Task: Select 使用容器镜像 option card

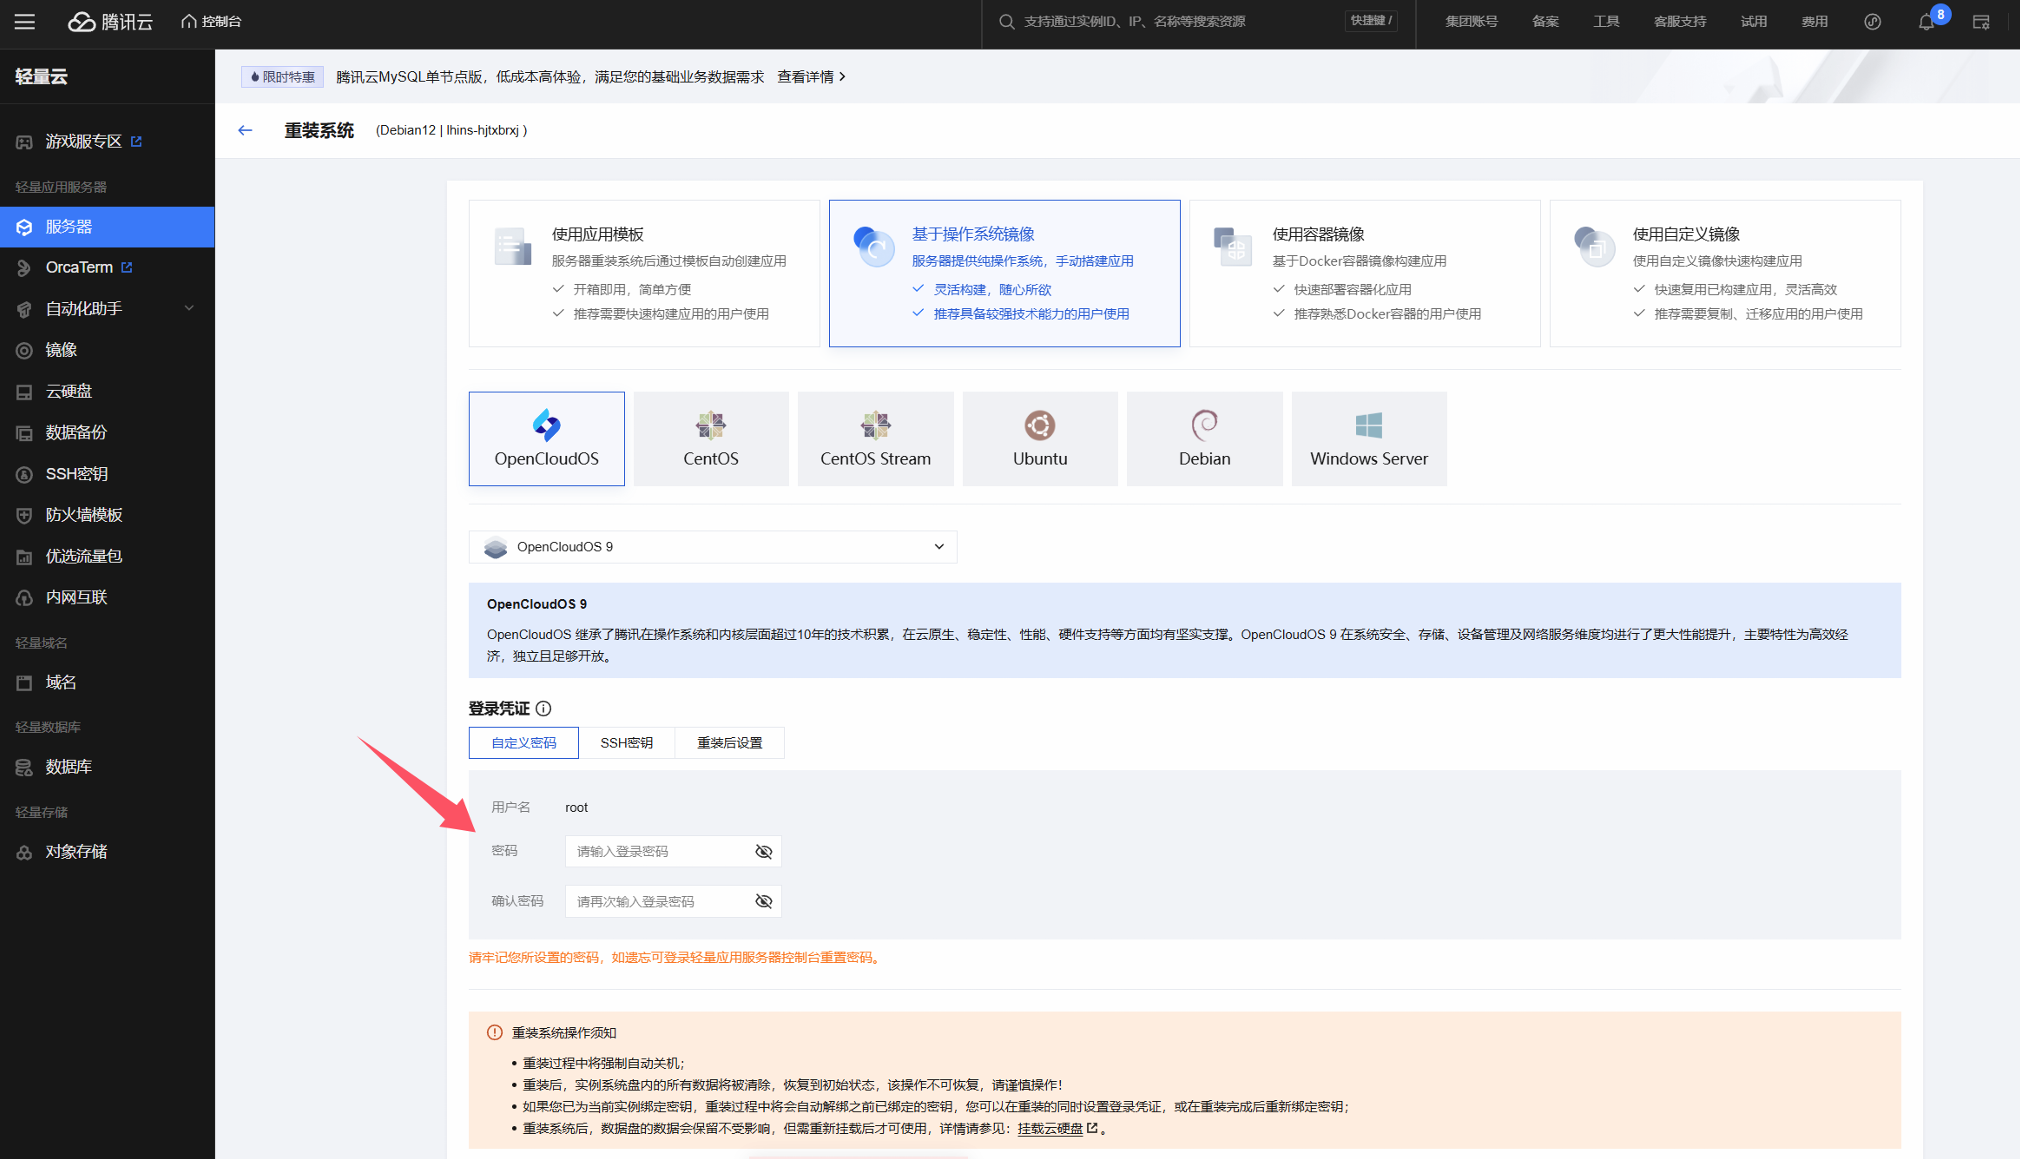Action: pos(1364,273)
